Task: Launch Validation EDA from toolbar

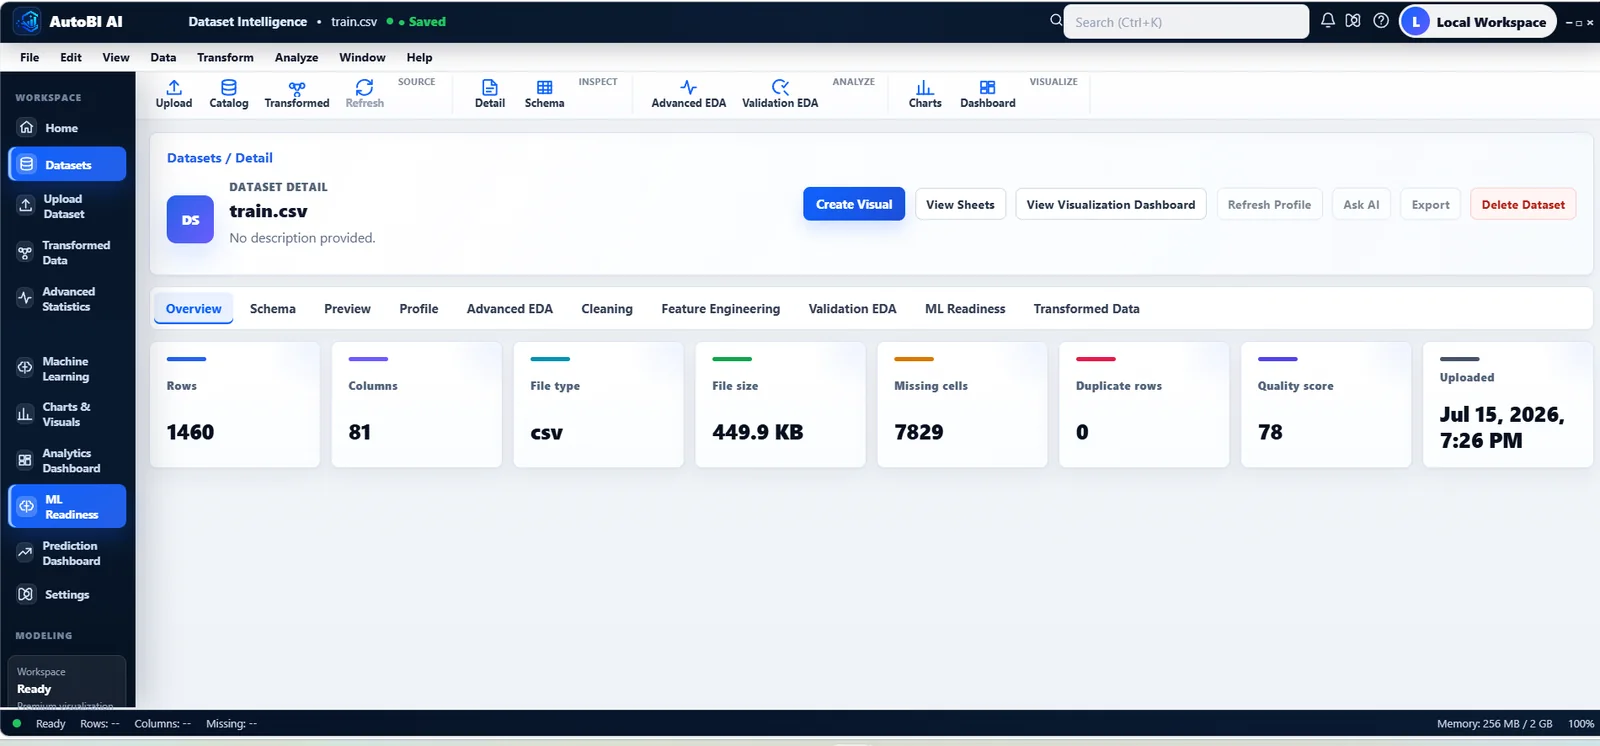Action: click(780, 94)
